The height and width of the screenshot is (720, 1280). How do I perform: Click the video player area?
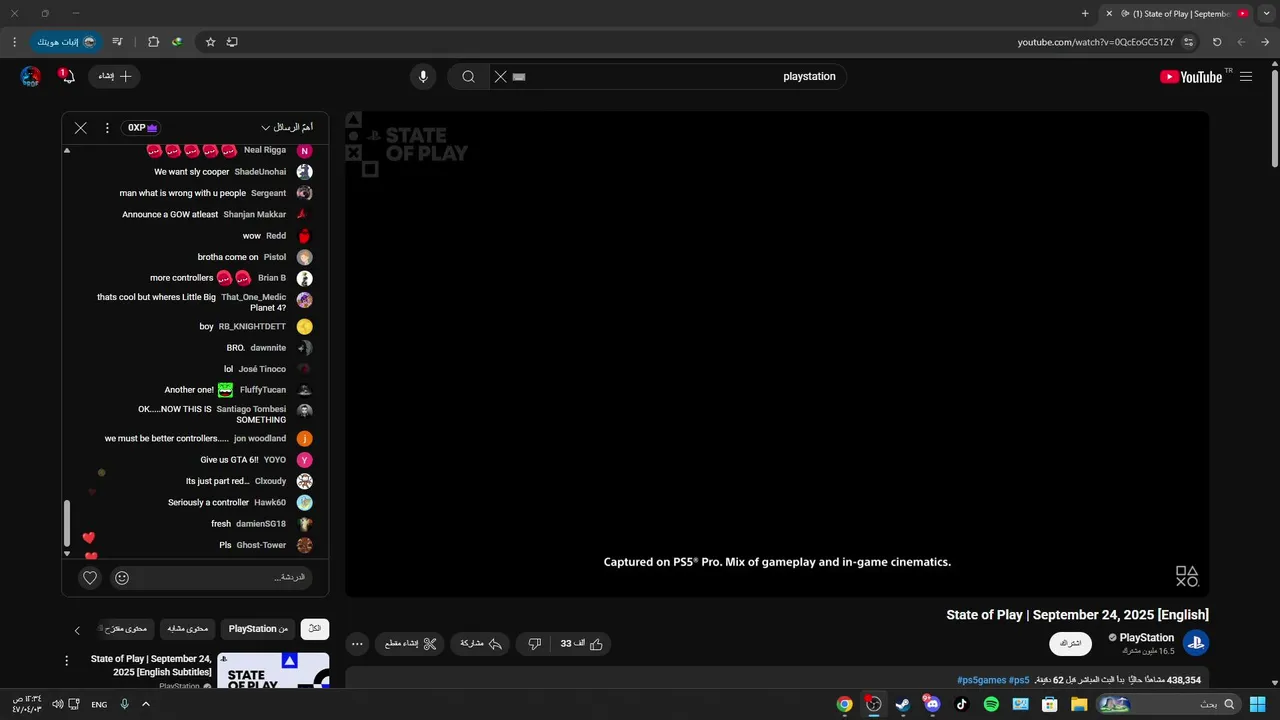(777, 354)
